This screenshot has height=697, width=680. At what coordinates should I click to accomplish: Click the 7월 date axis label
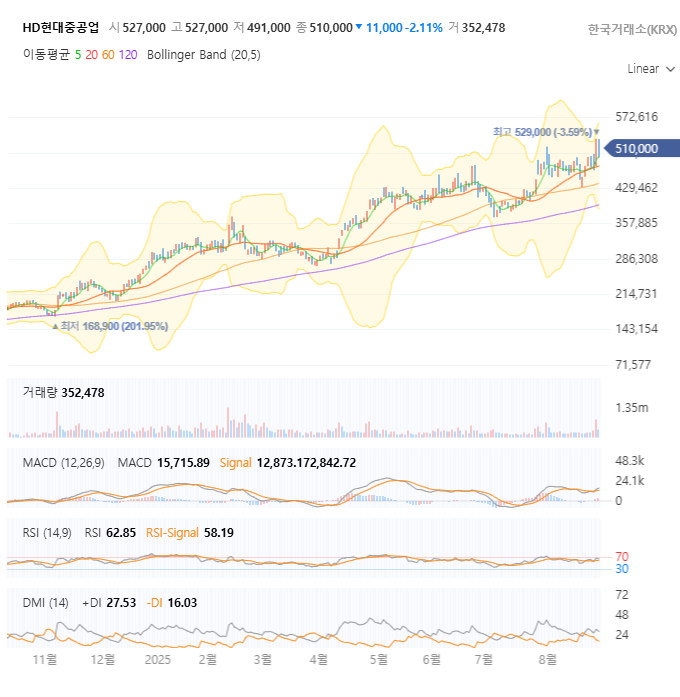484,659
